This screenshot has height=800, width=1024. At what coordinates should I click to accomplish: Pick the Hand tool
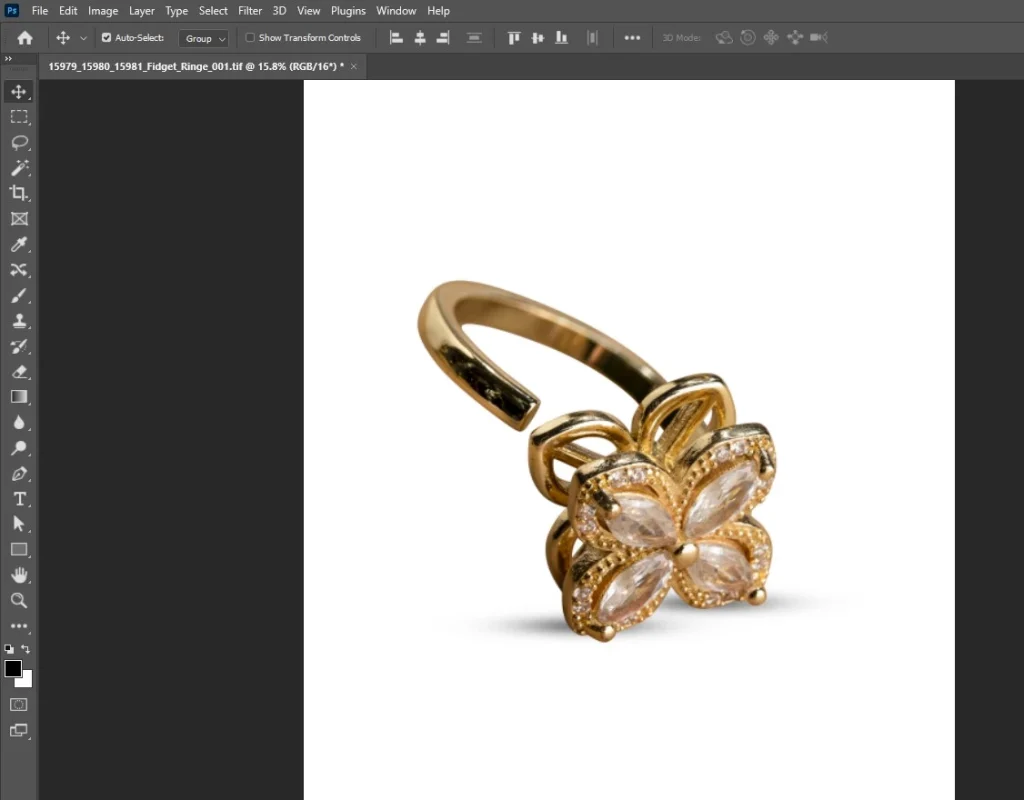tap(19, 575)
